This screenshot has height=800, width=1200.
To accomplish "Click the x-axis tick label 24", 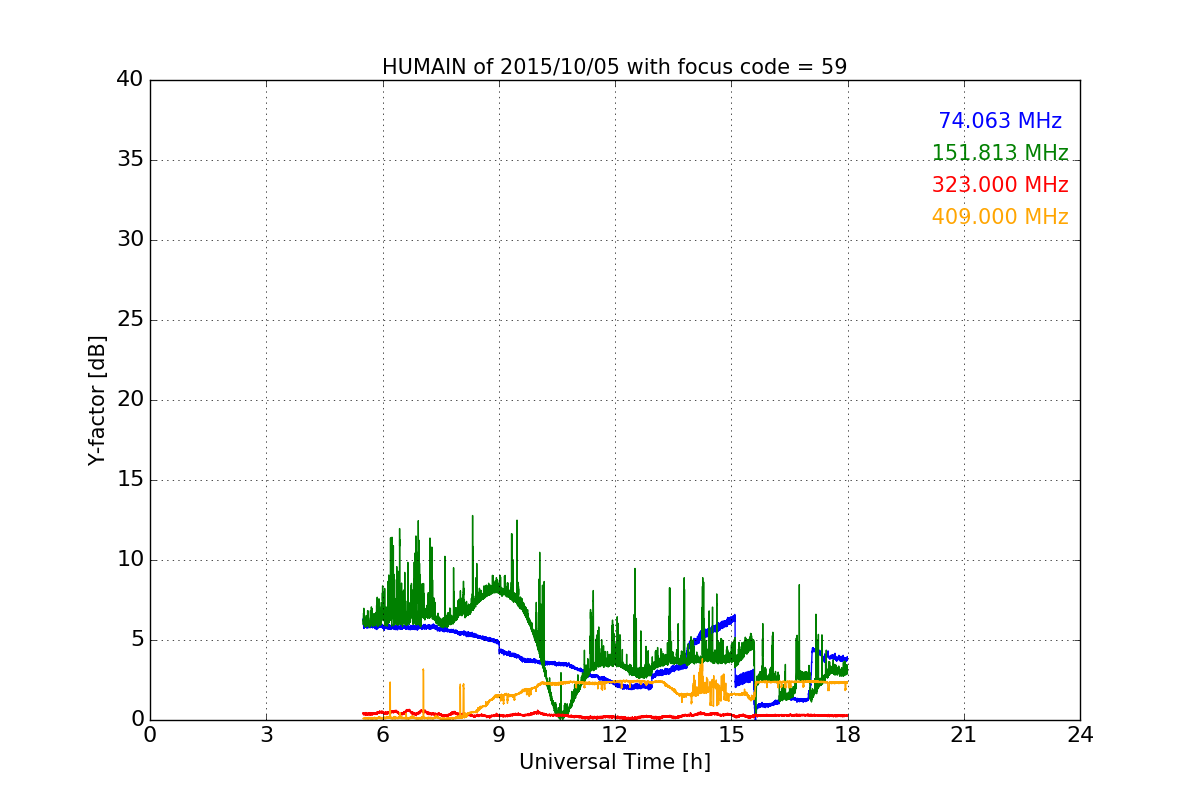I will [1080, 735].
